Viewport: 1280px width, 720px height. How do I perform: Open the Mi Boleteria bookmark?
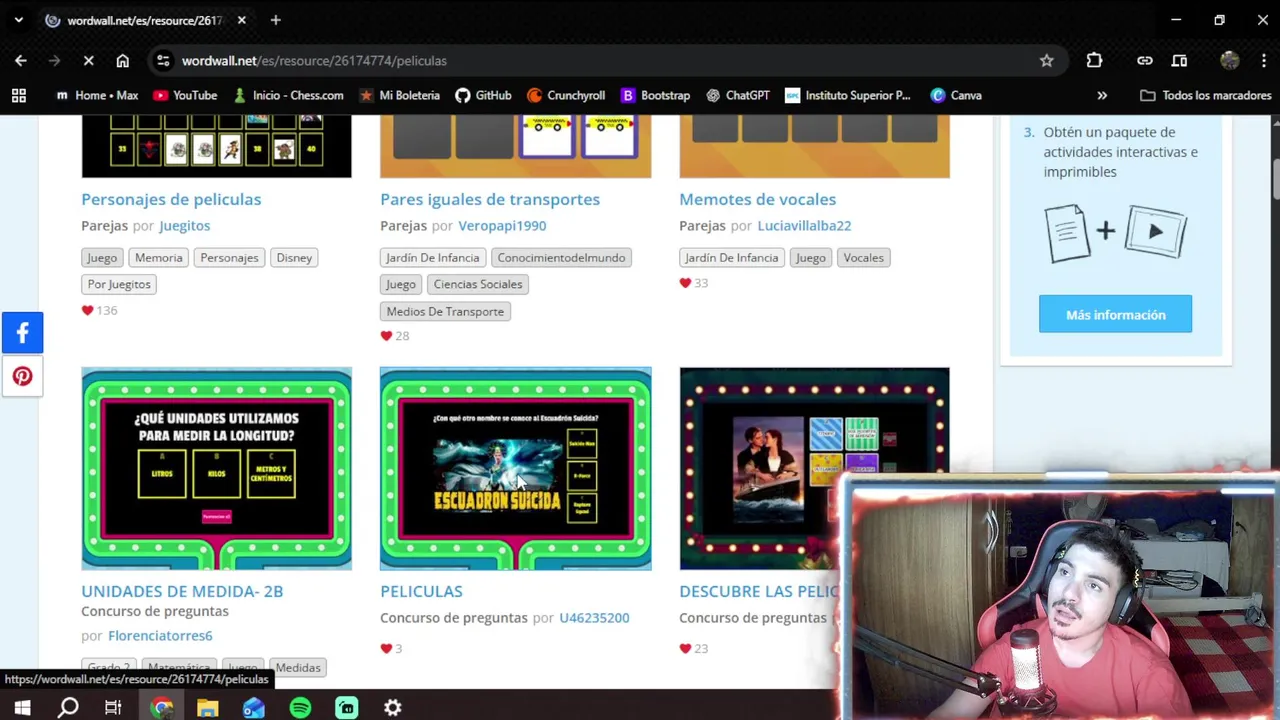click(399, 96)
